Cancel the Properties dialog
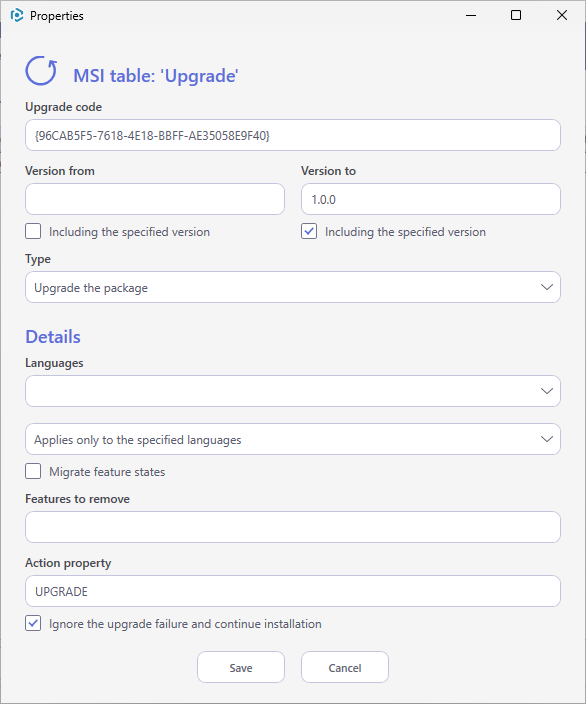 (x=345, y=667)
